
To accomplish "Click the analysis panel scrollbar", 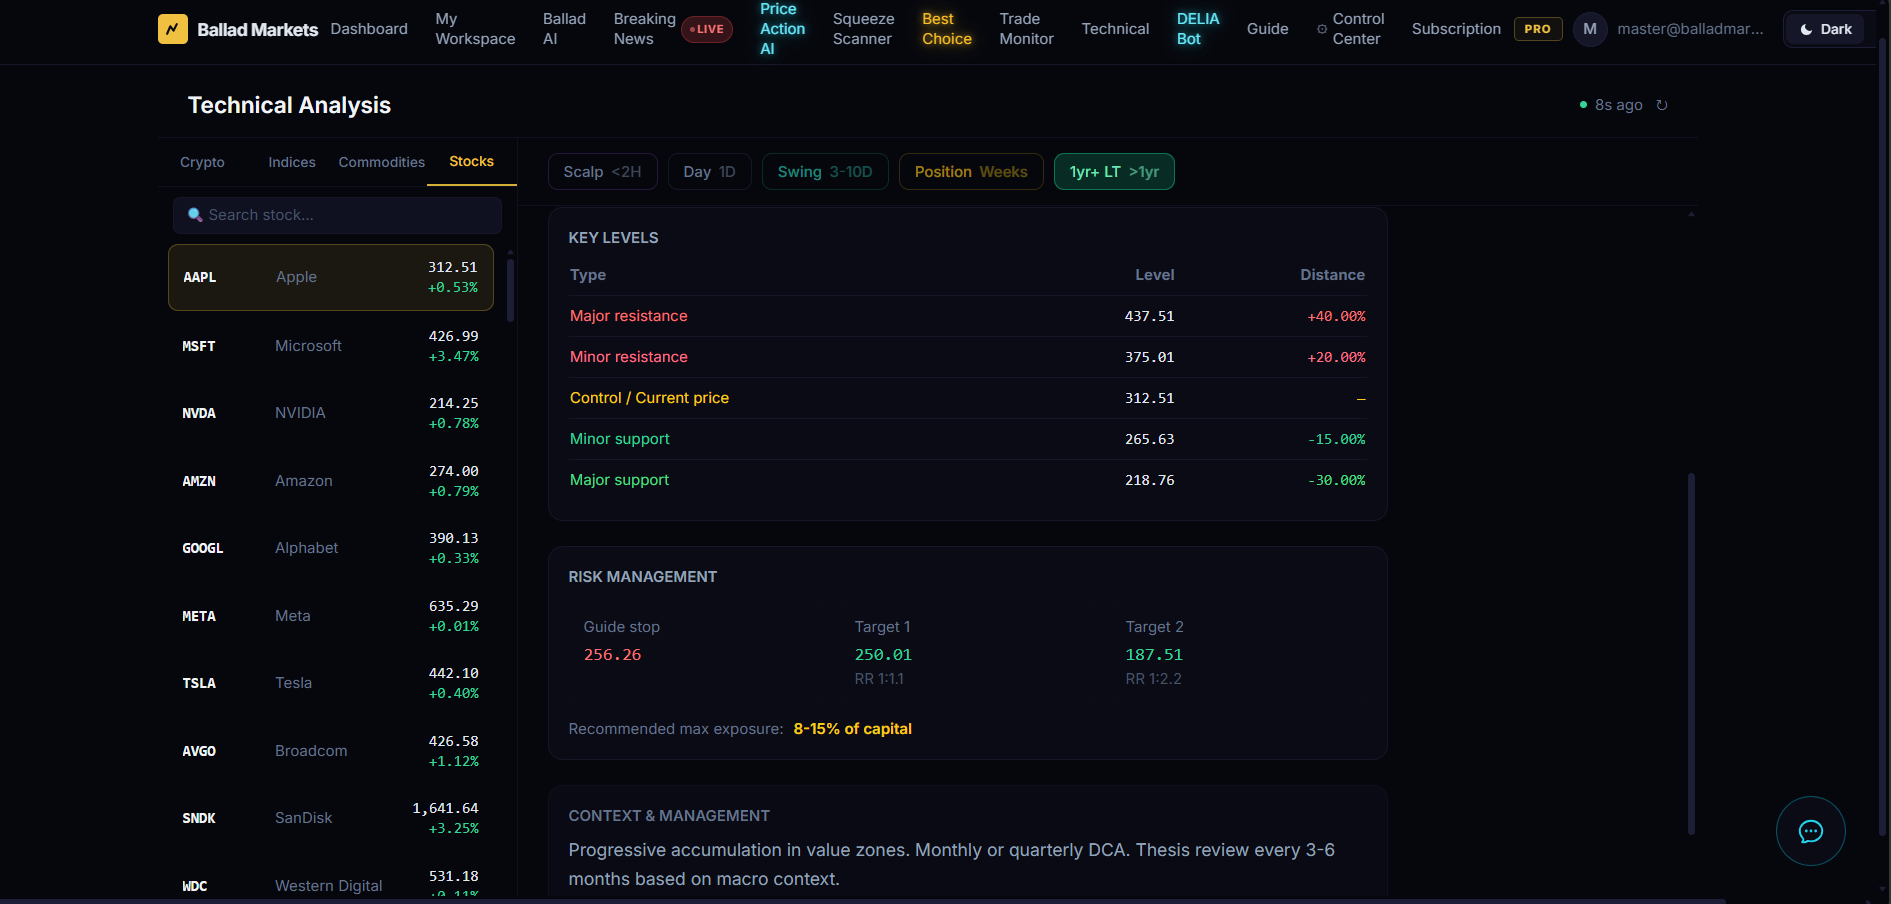I will 1691,653.
